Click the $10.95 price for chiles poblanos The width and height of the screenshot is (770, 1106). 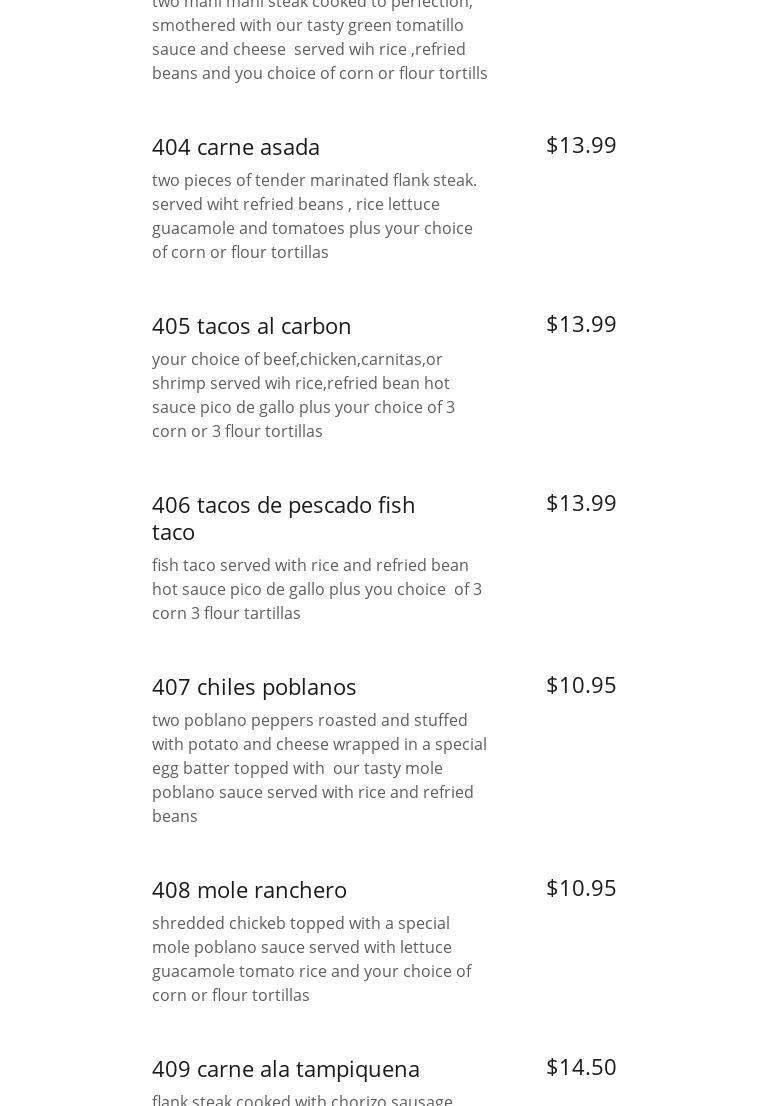[x=581, y=685]
